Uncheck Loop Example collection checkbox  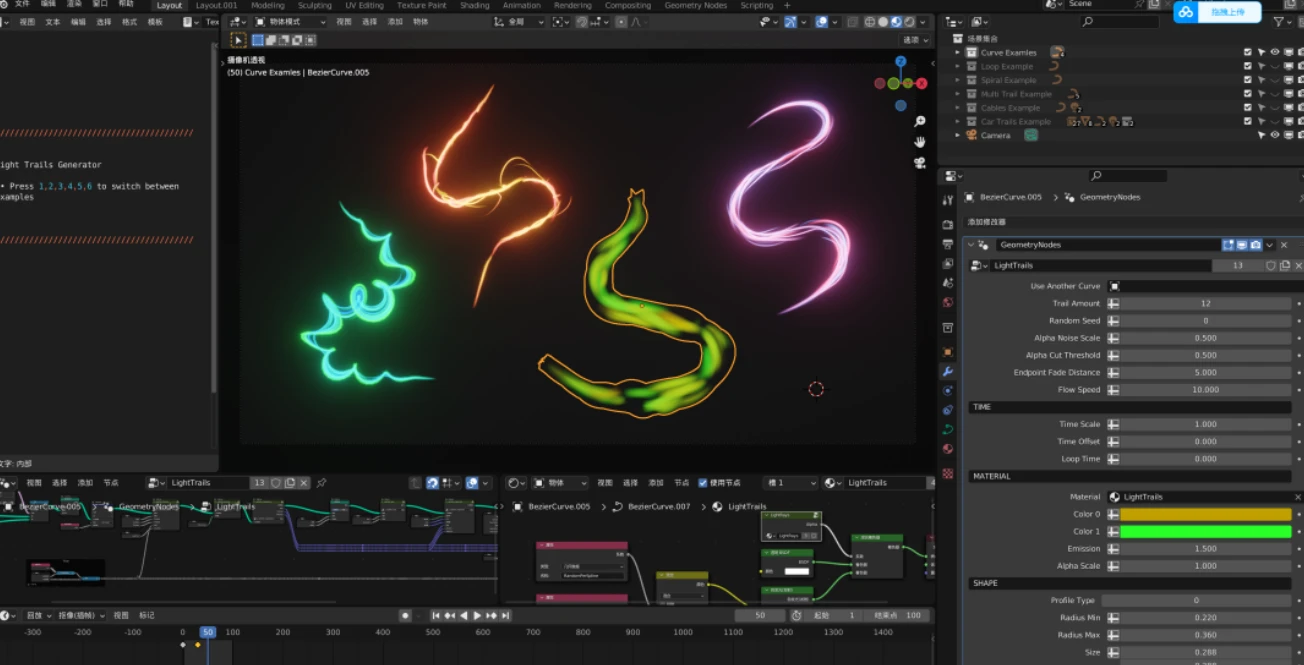click(x=1247, y=66)
